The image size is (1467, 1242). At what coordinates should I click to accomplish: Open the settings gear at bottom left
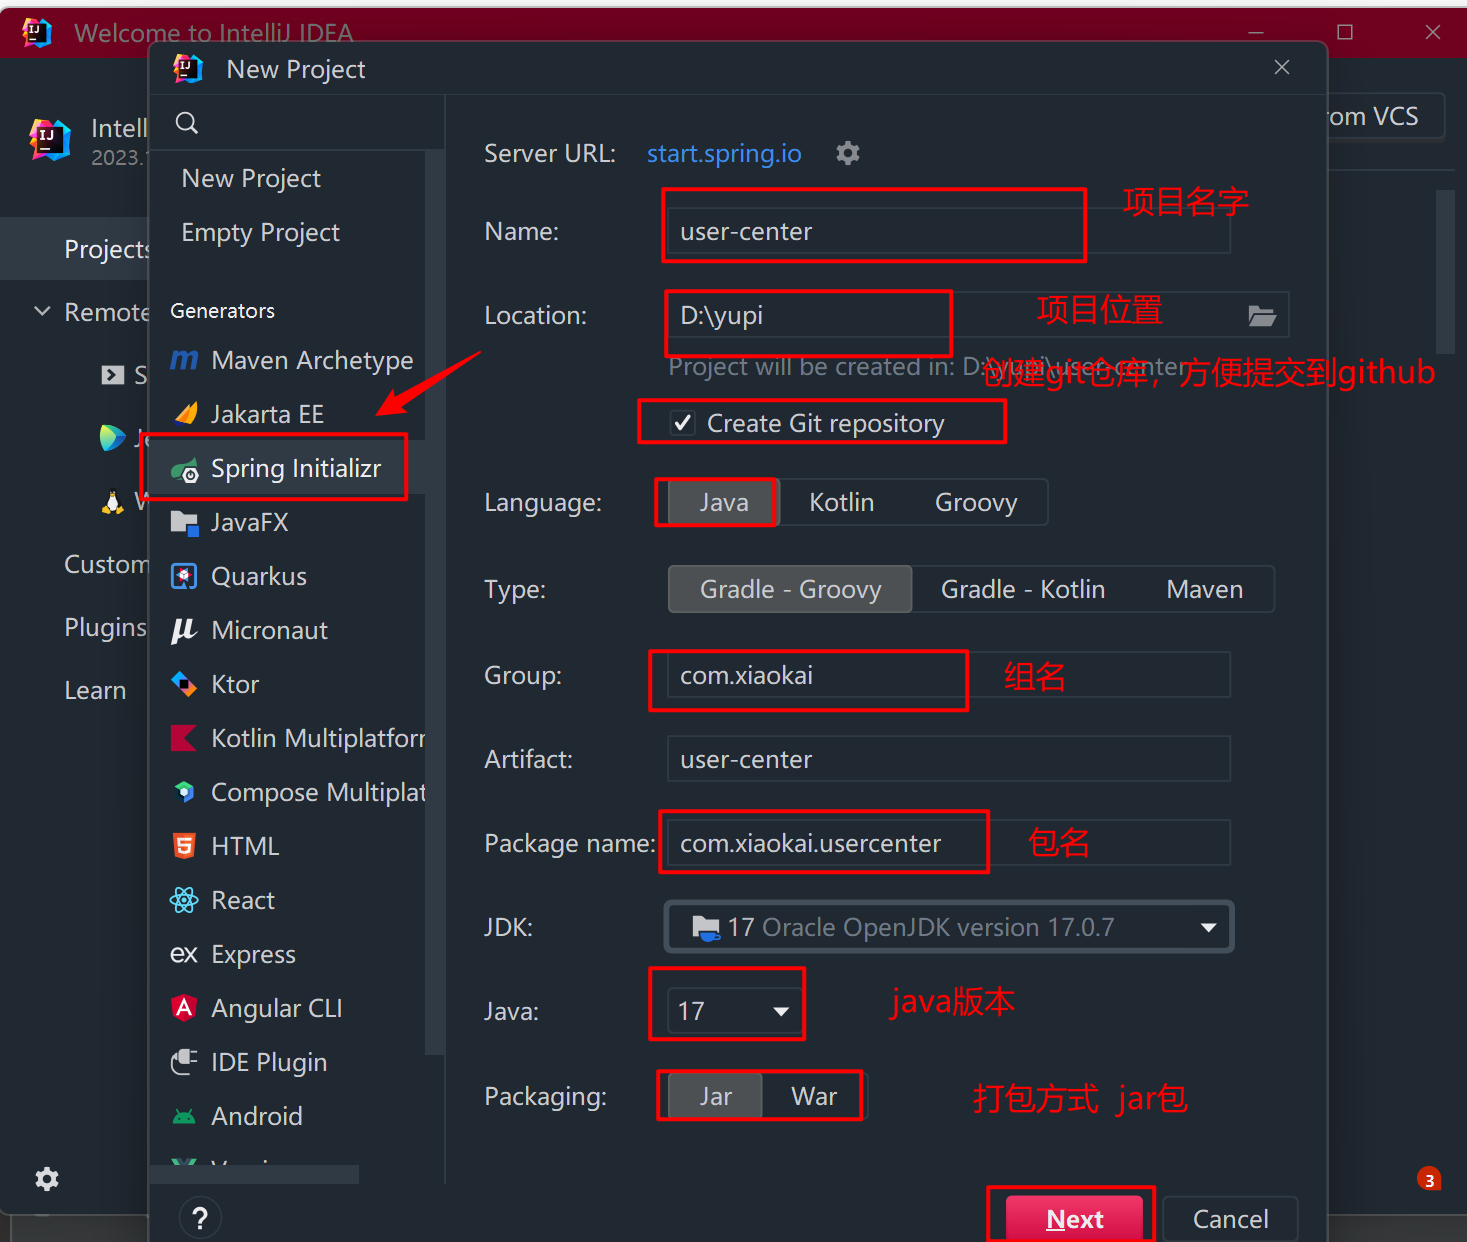click(x=47, y=1179)
